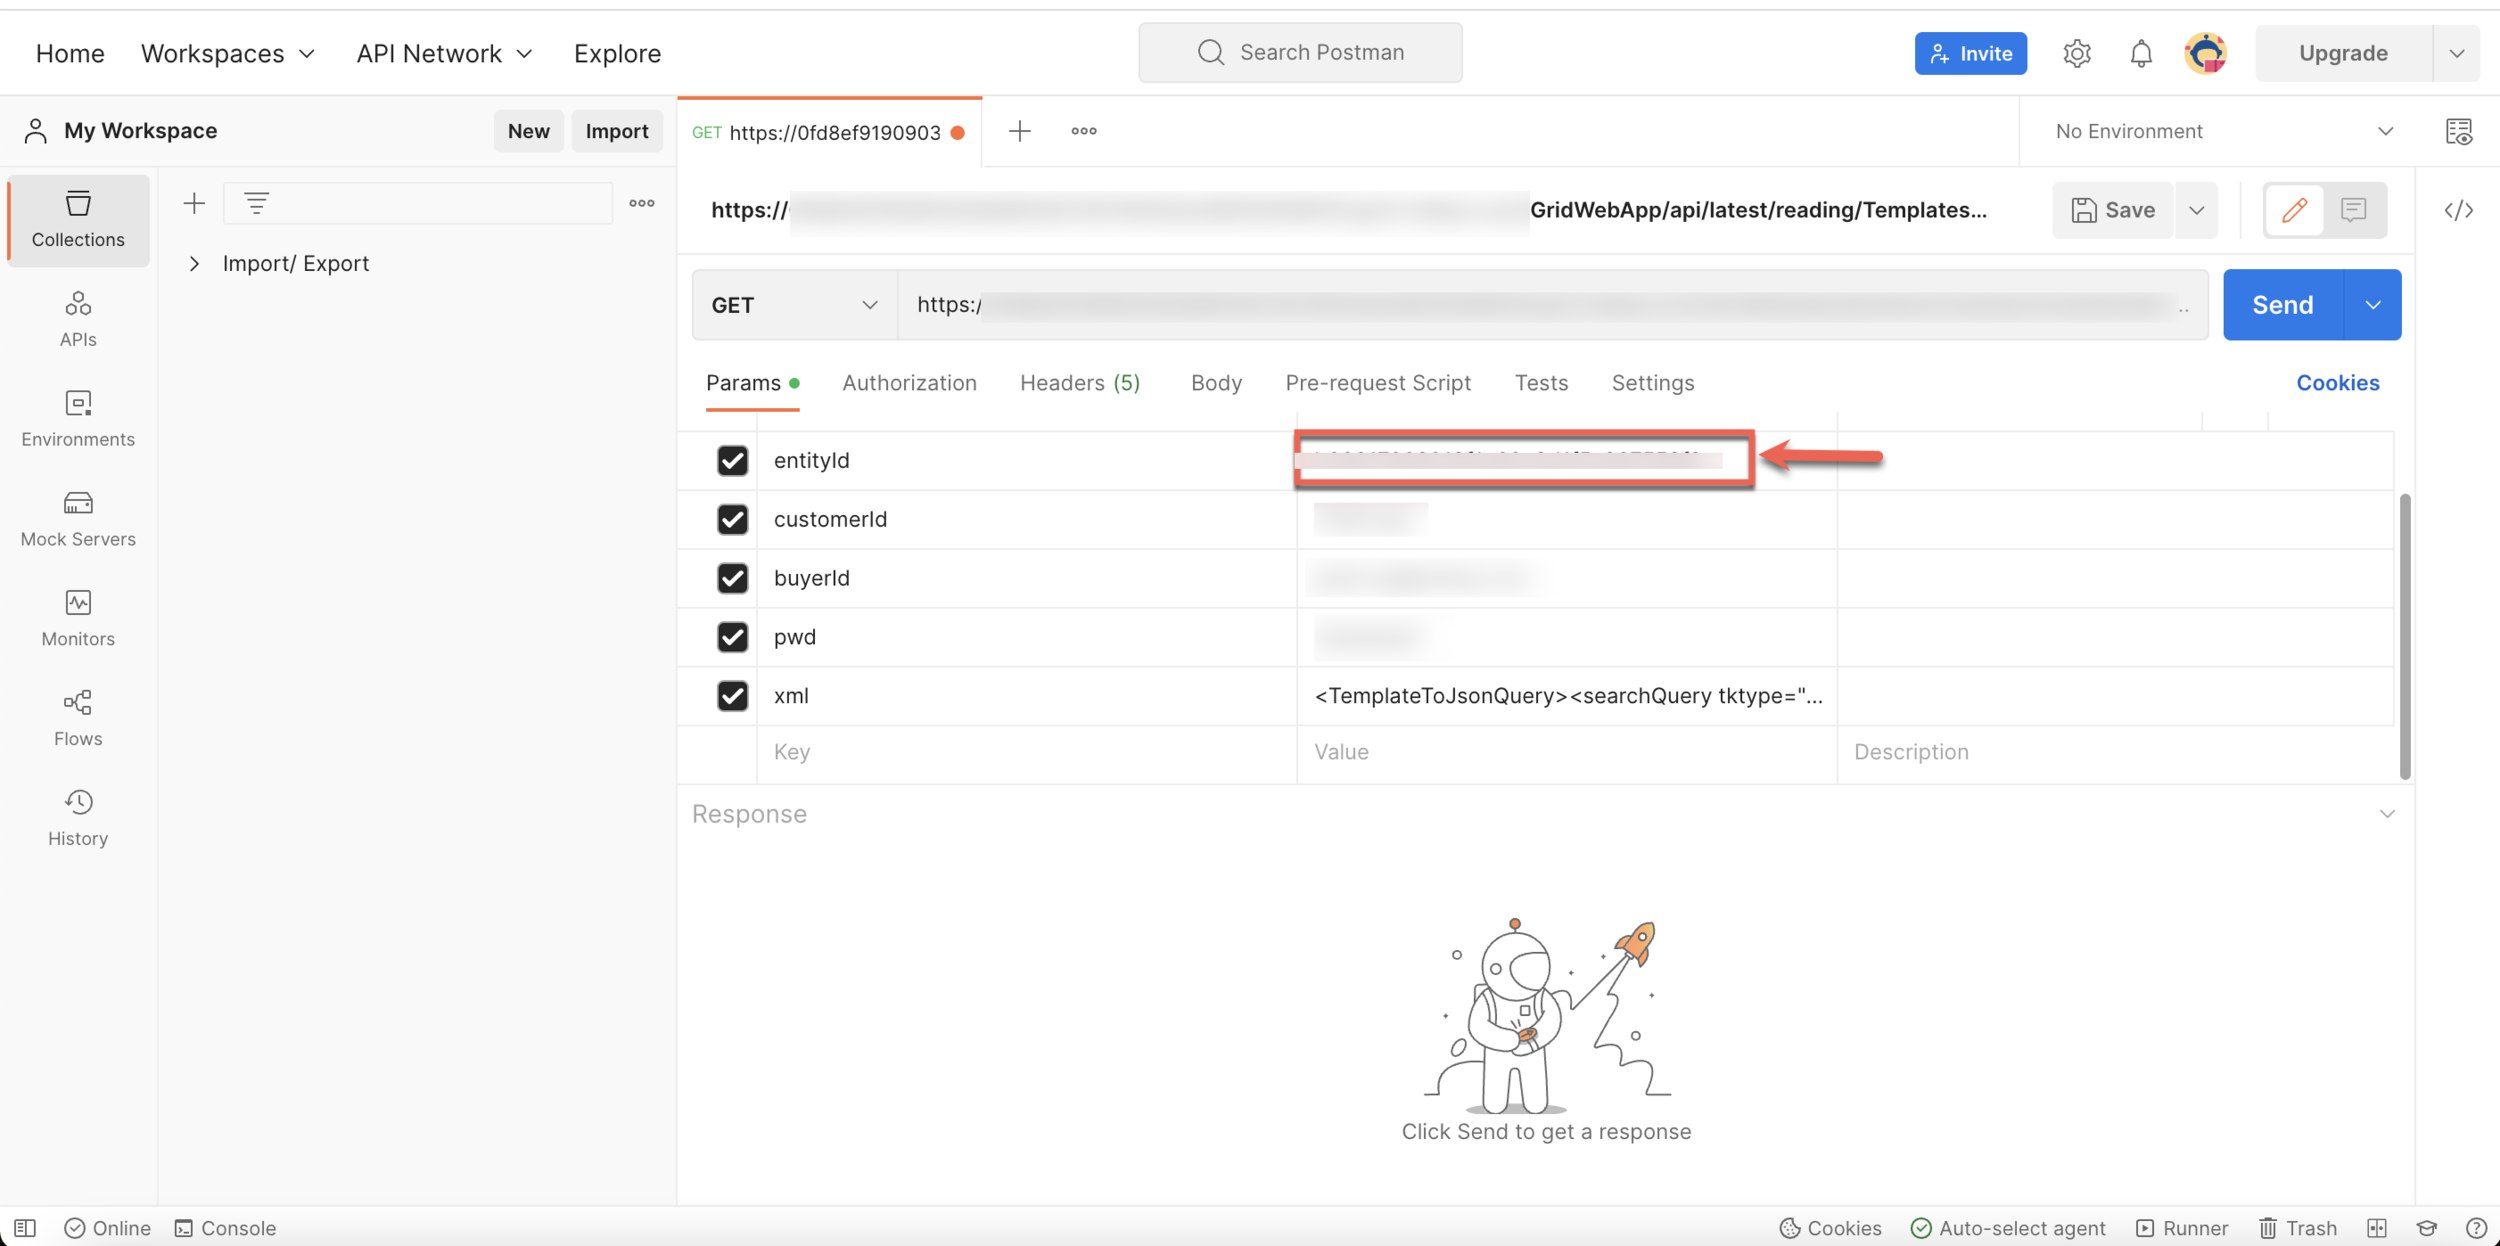This screenshot has height=1246, width=2500.
Task: Open a new request tab
Action: click(1019, 131)
